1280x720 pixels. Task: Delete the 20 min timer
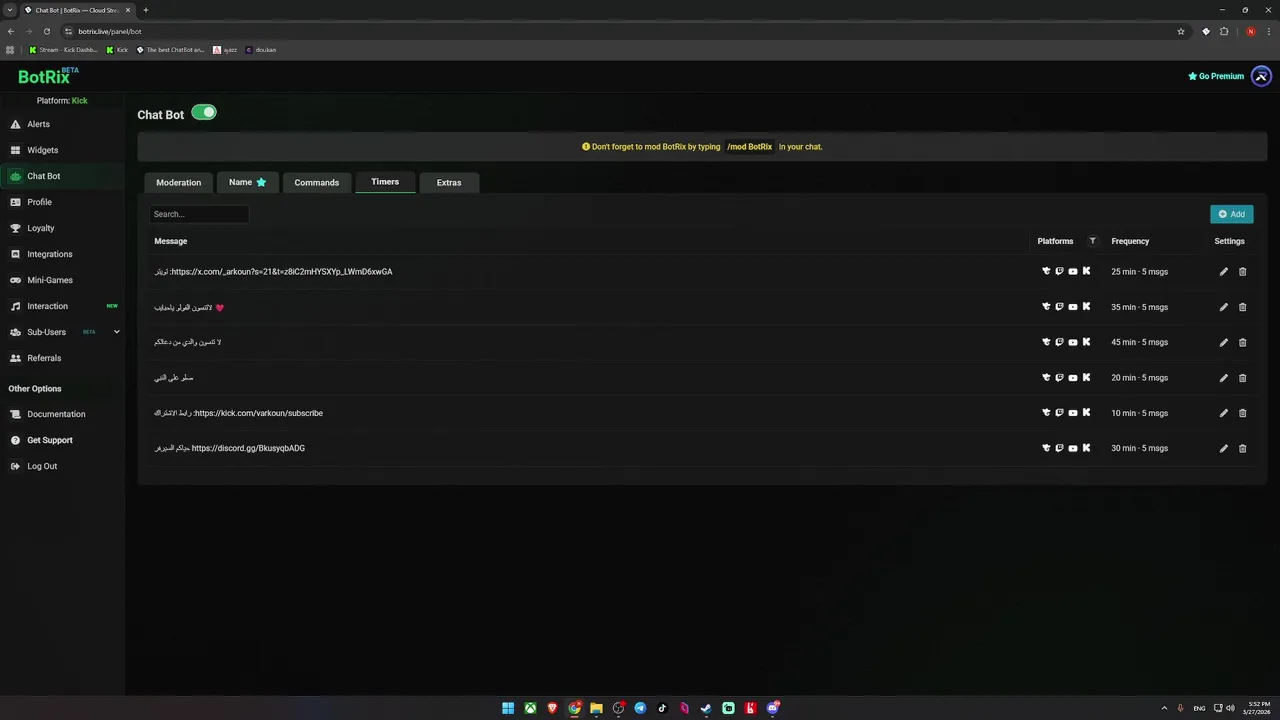[1243, 378]
